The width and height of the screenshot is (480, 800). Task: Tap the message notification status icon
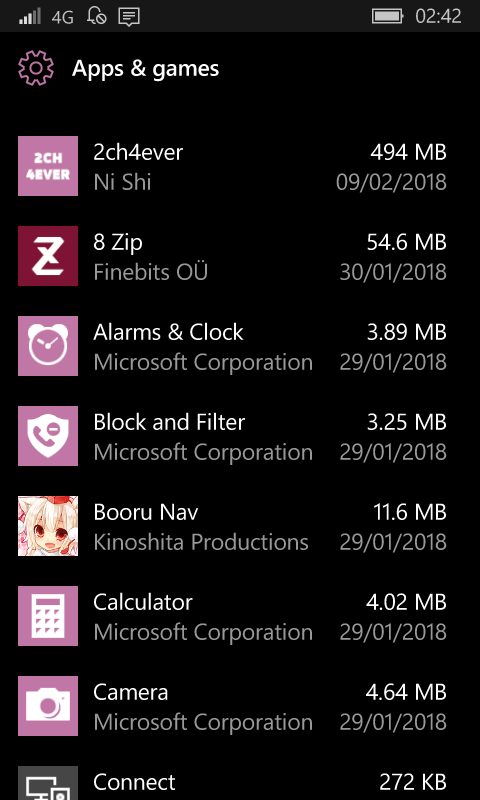coord(129,17)
